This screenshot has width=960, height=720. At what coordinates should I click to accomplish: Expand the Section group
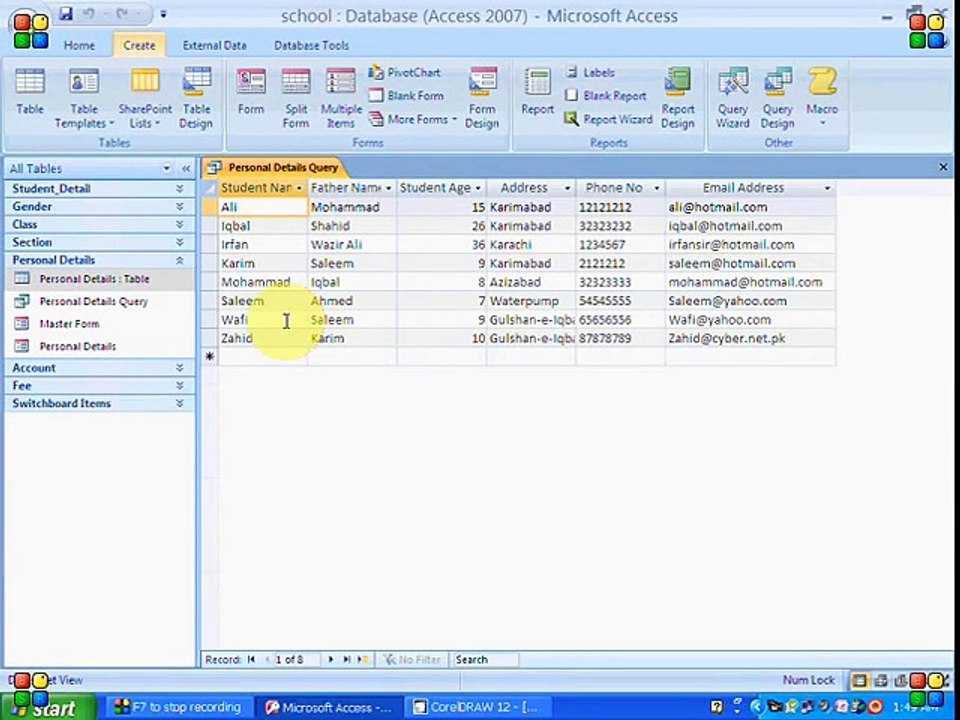click(179, 242)
